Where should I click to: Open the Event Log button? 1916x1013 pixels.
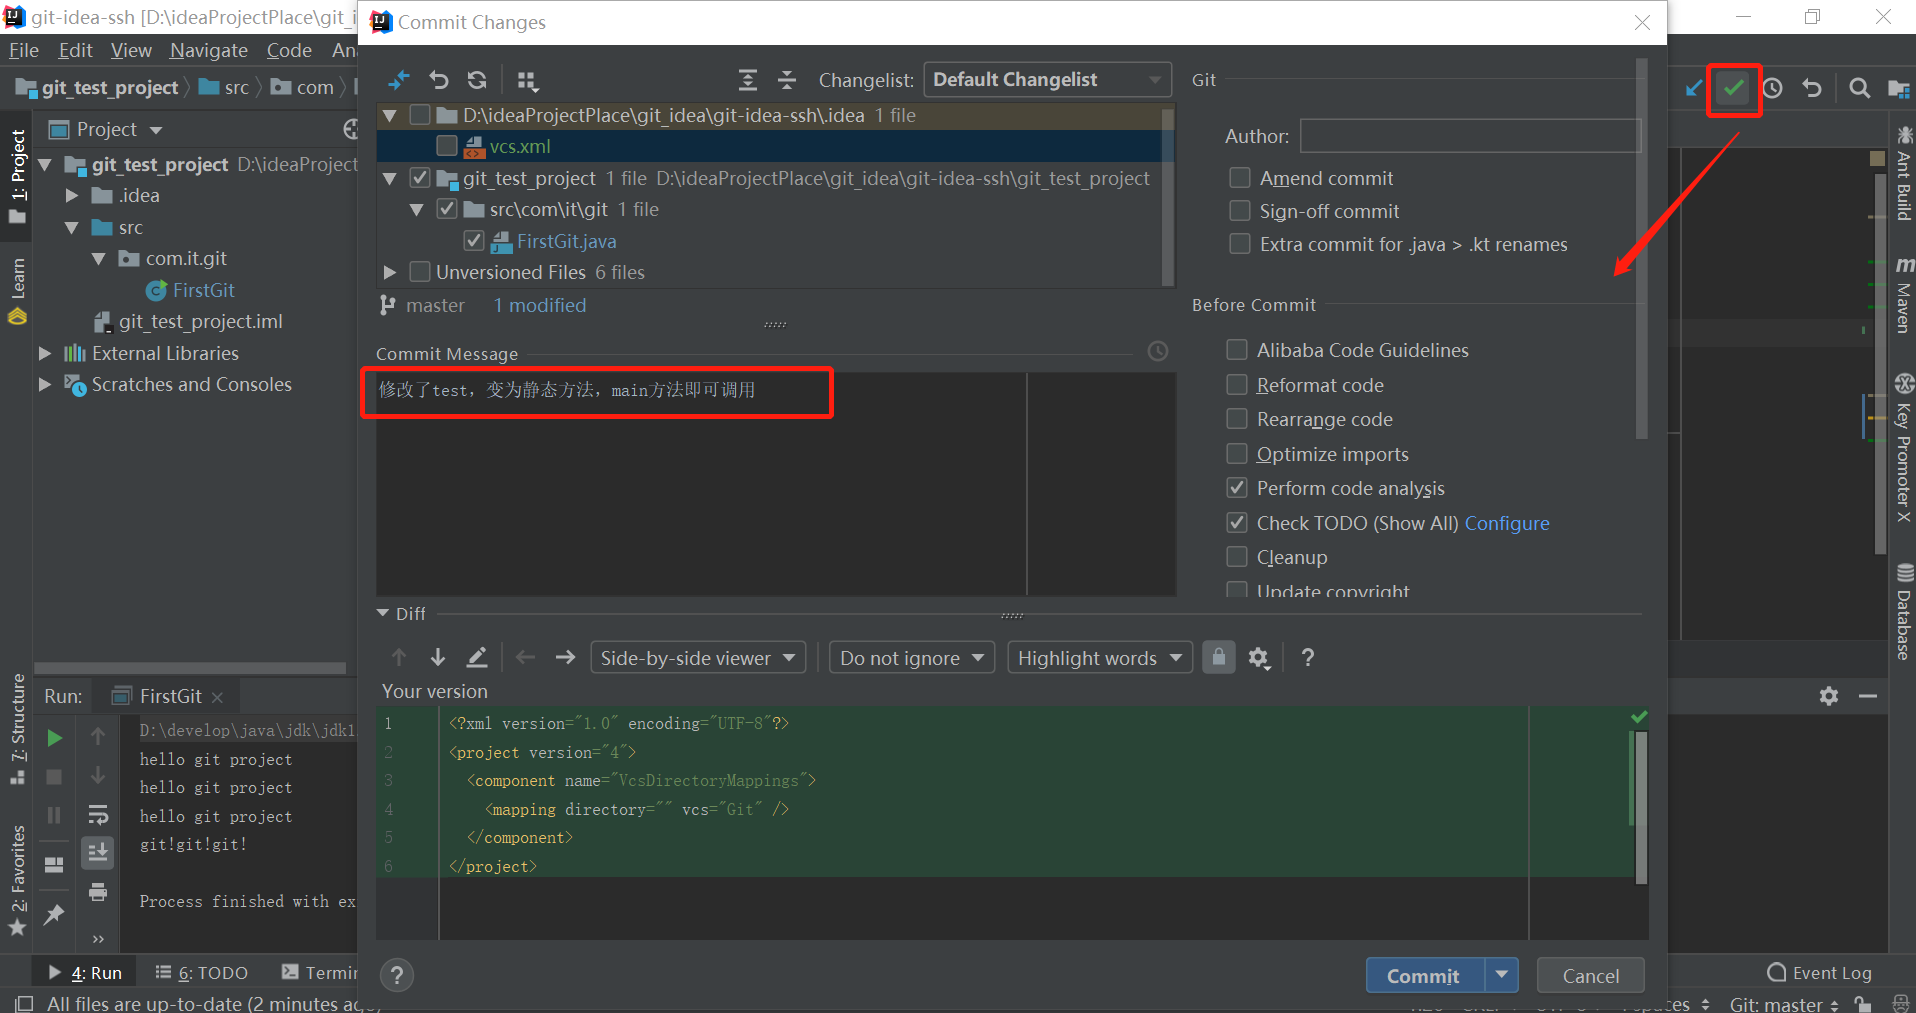[1820, 972]
